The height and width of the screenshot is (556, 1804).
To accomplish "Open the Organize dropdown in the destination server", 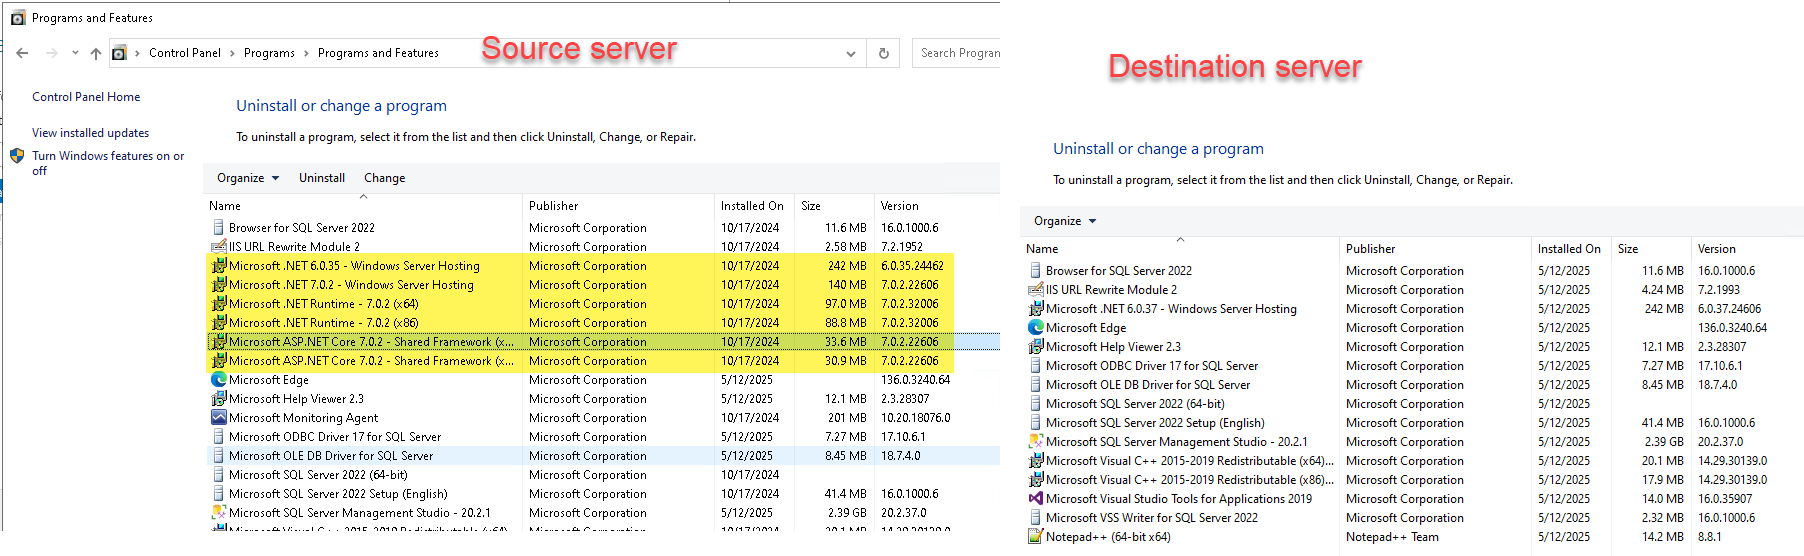I will 1064,221.
